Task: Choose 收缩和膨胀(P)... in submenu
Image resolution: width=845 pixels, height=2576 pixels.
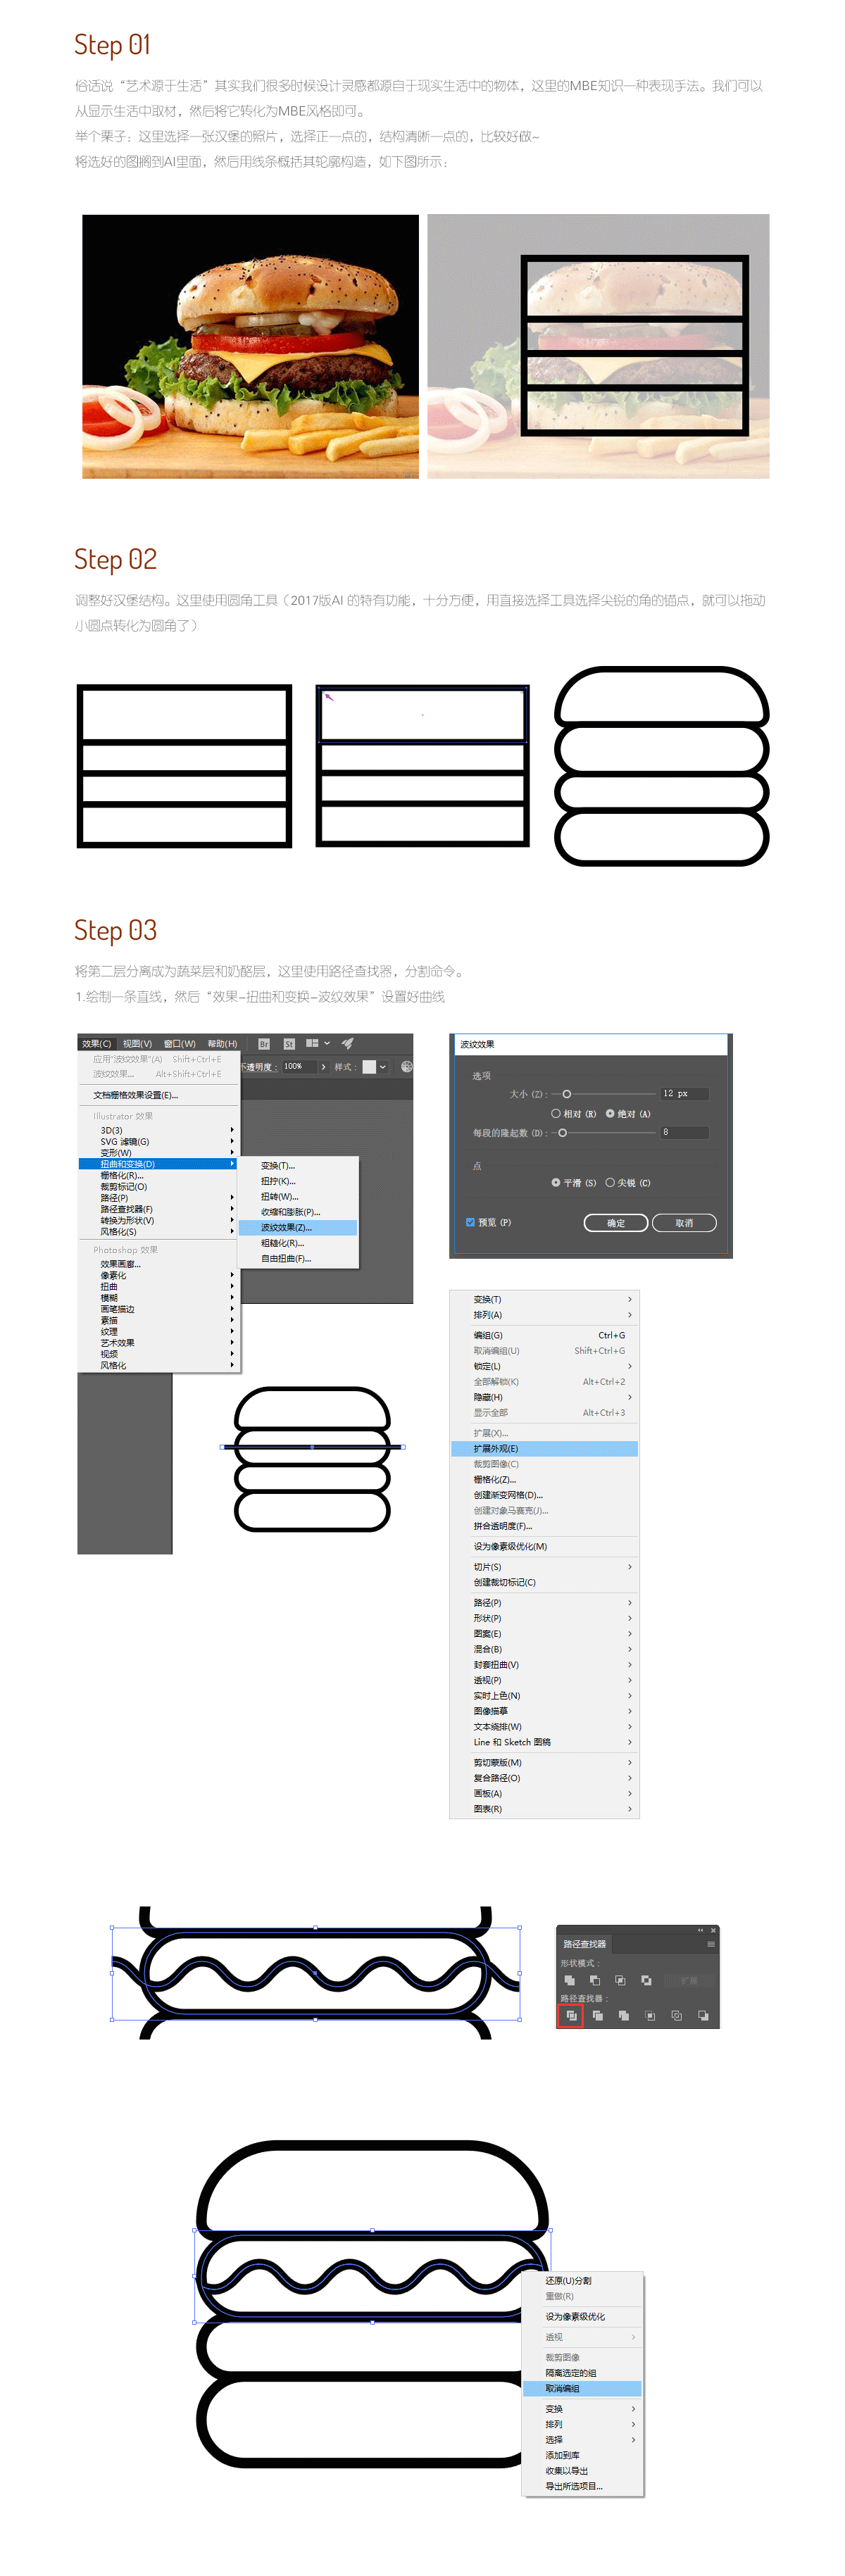Action: coord(298,1211)
